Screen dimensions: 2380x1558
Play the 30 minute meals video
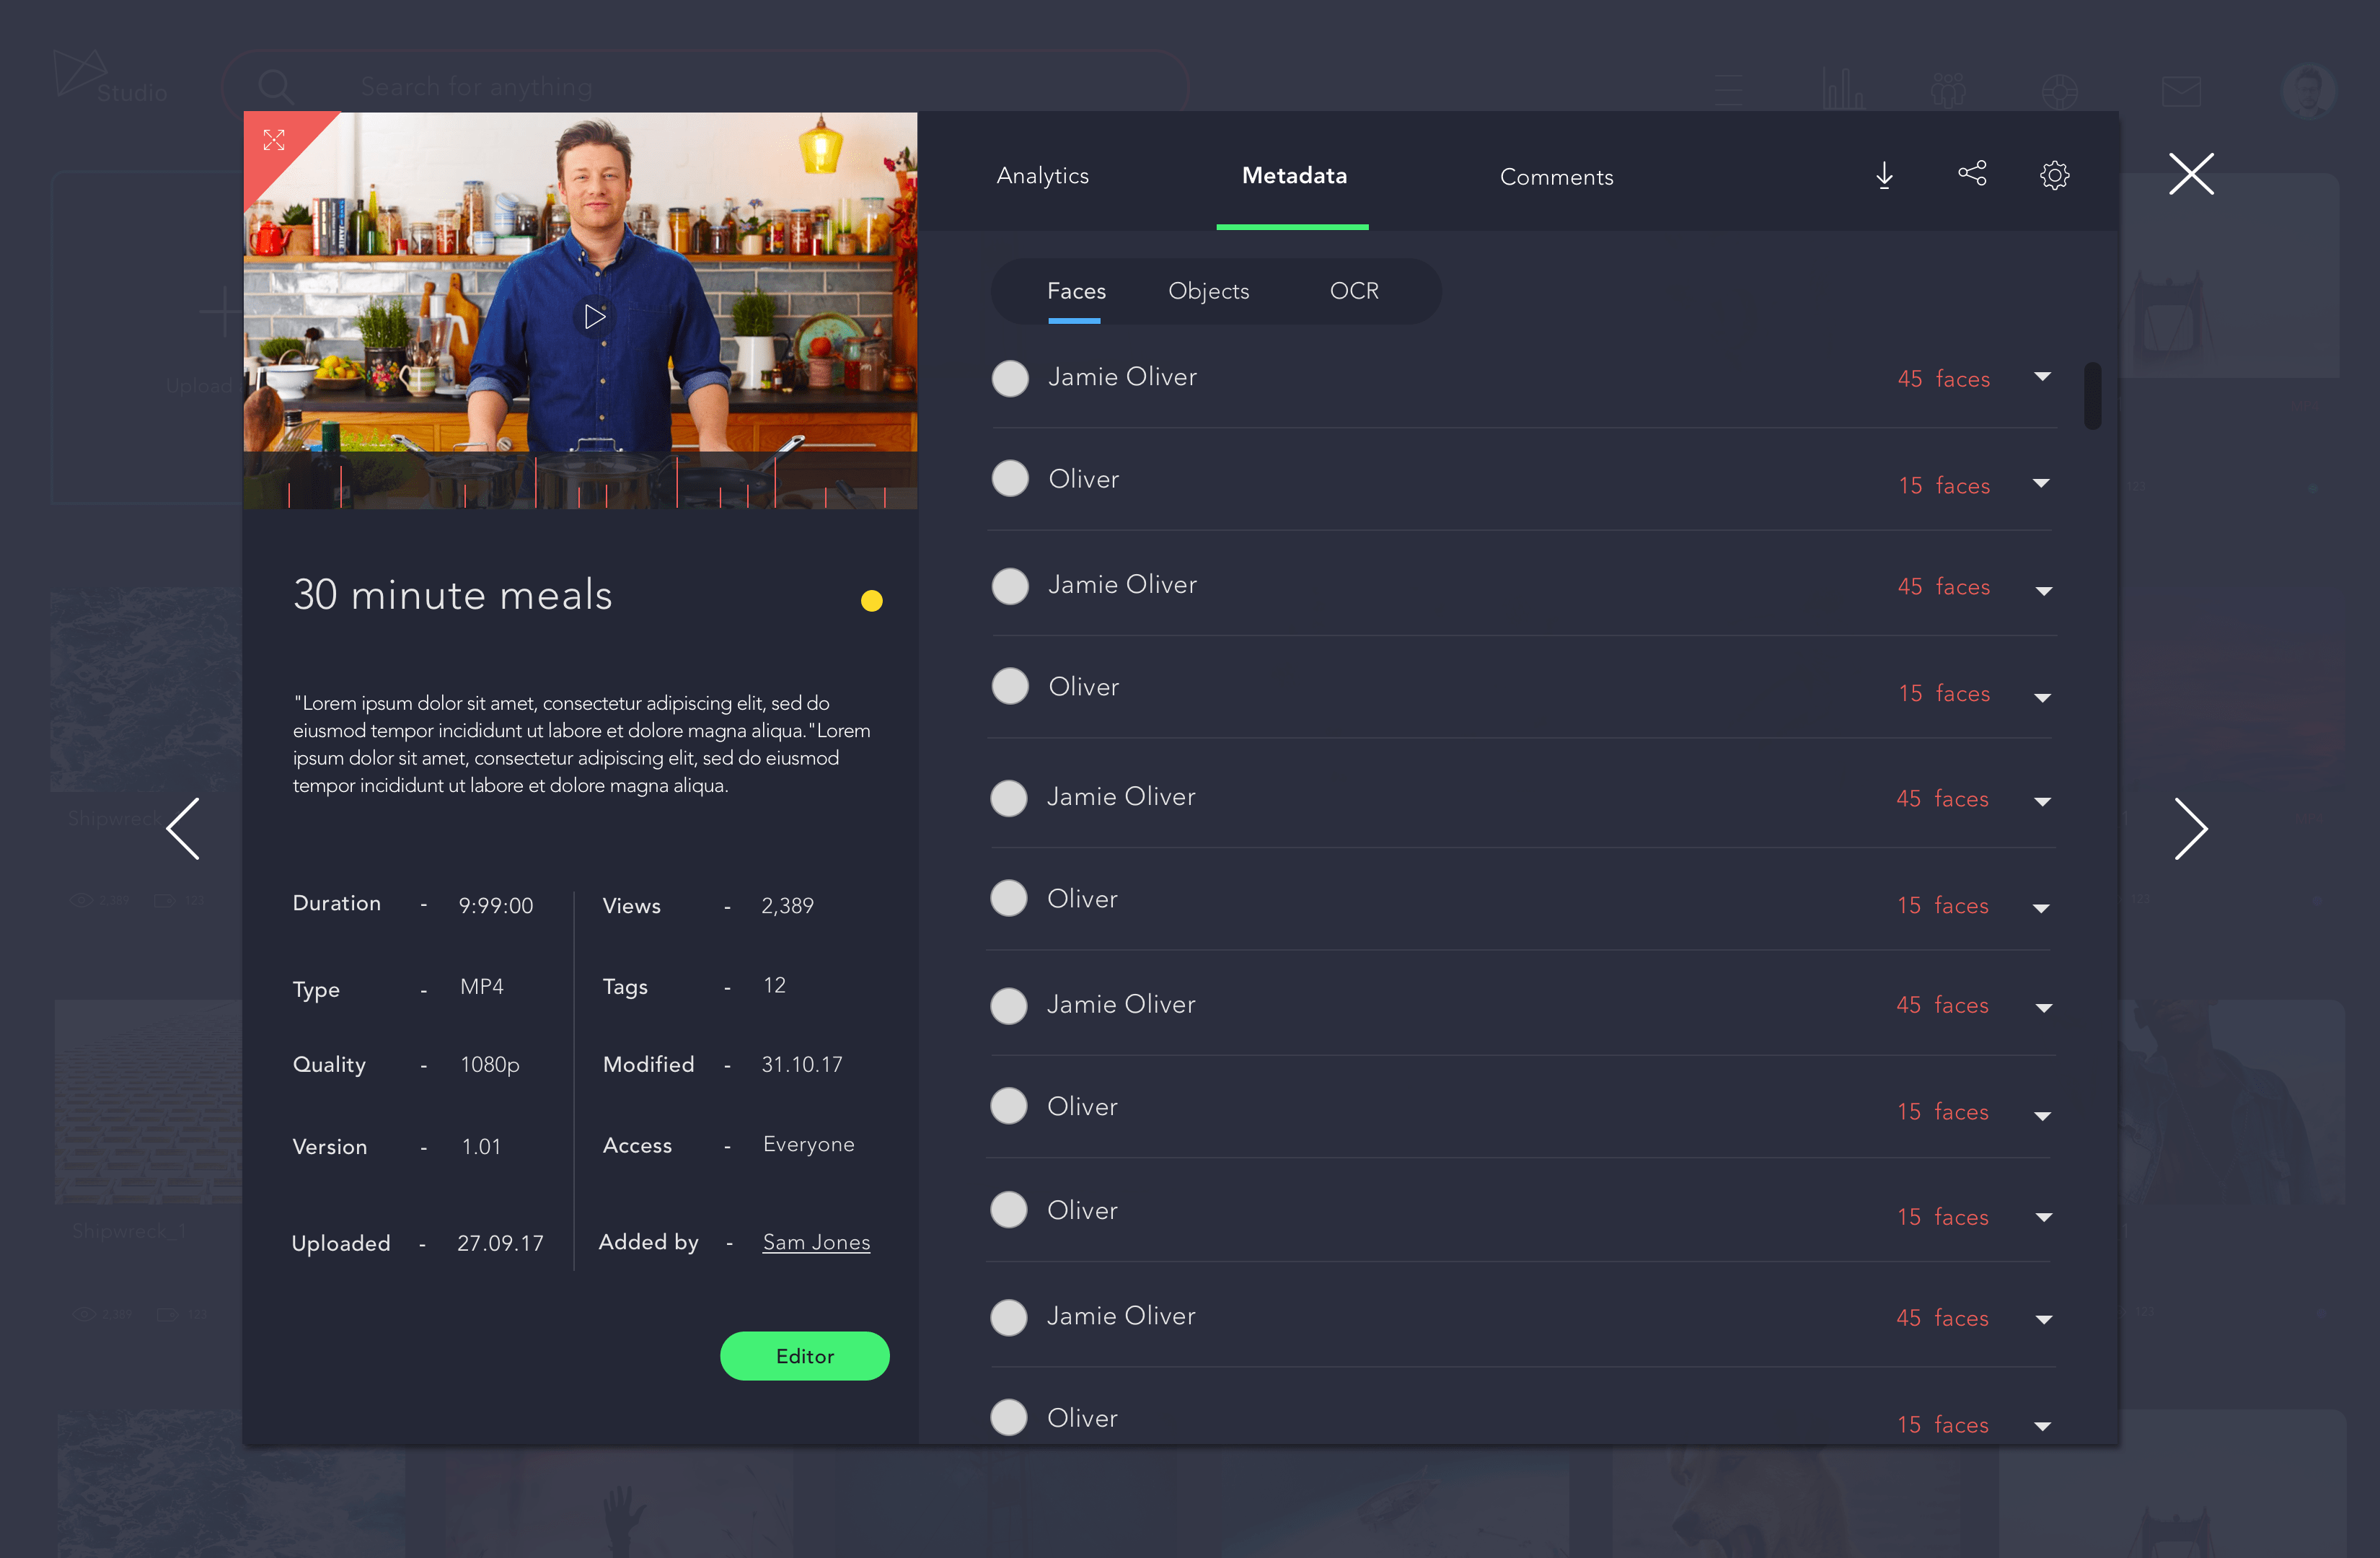click(594, 317)
